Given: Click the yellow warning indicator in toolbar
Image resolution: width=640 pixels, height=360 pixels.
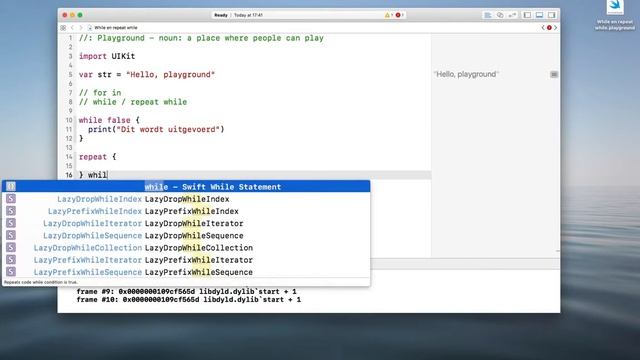Looking at the screenshot, I should [x=388, y=15].
